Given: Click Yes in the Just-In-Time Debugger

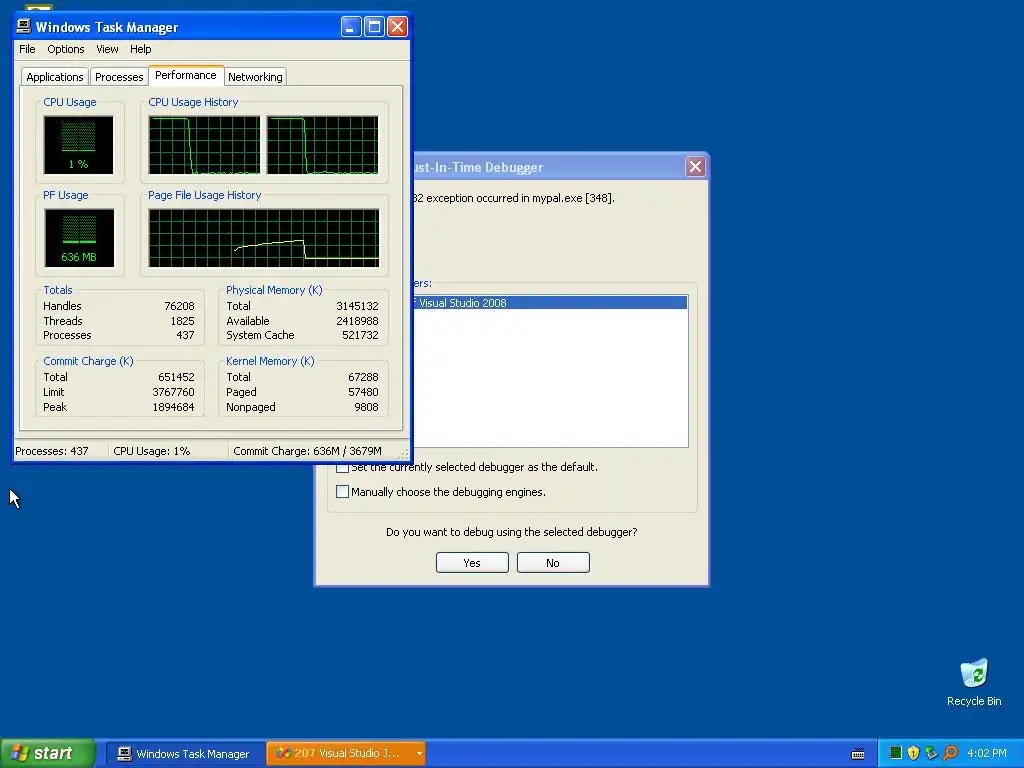Looking at the screenshot, I should coord(472,563).
